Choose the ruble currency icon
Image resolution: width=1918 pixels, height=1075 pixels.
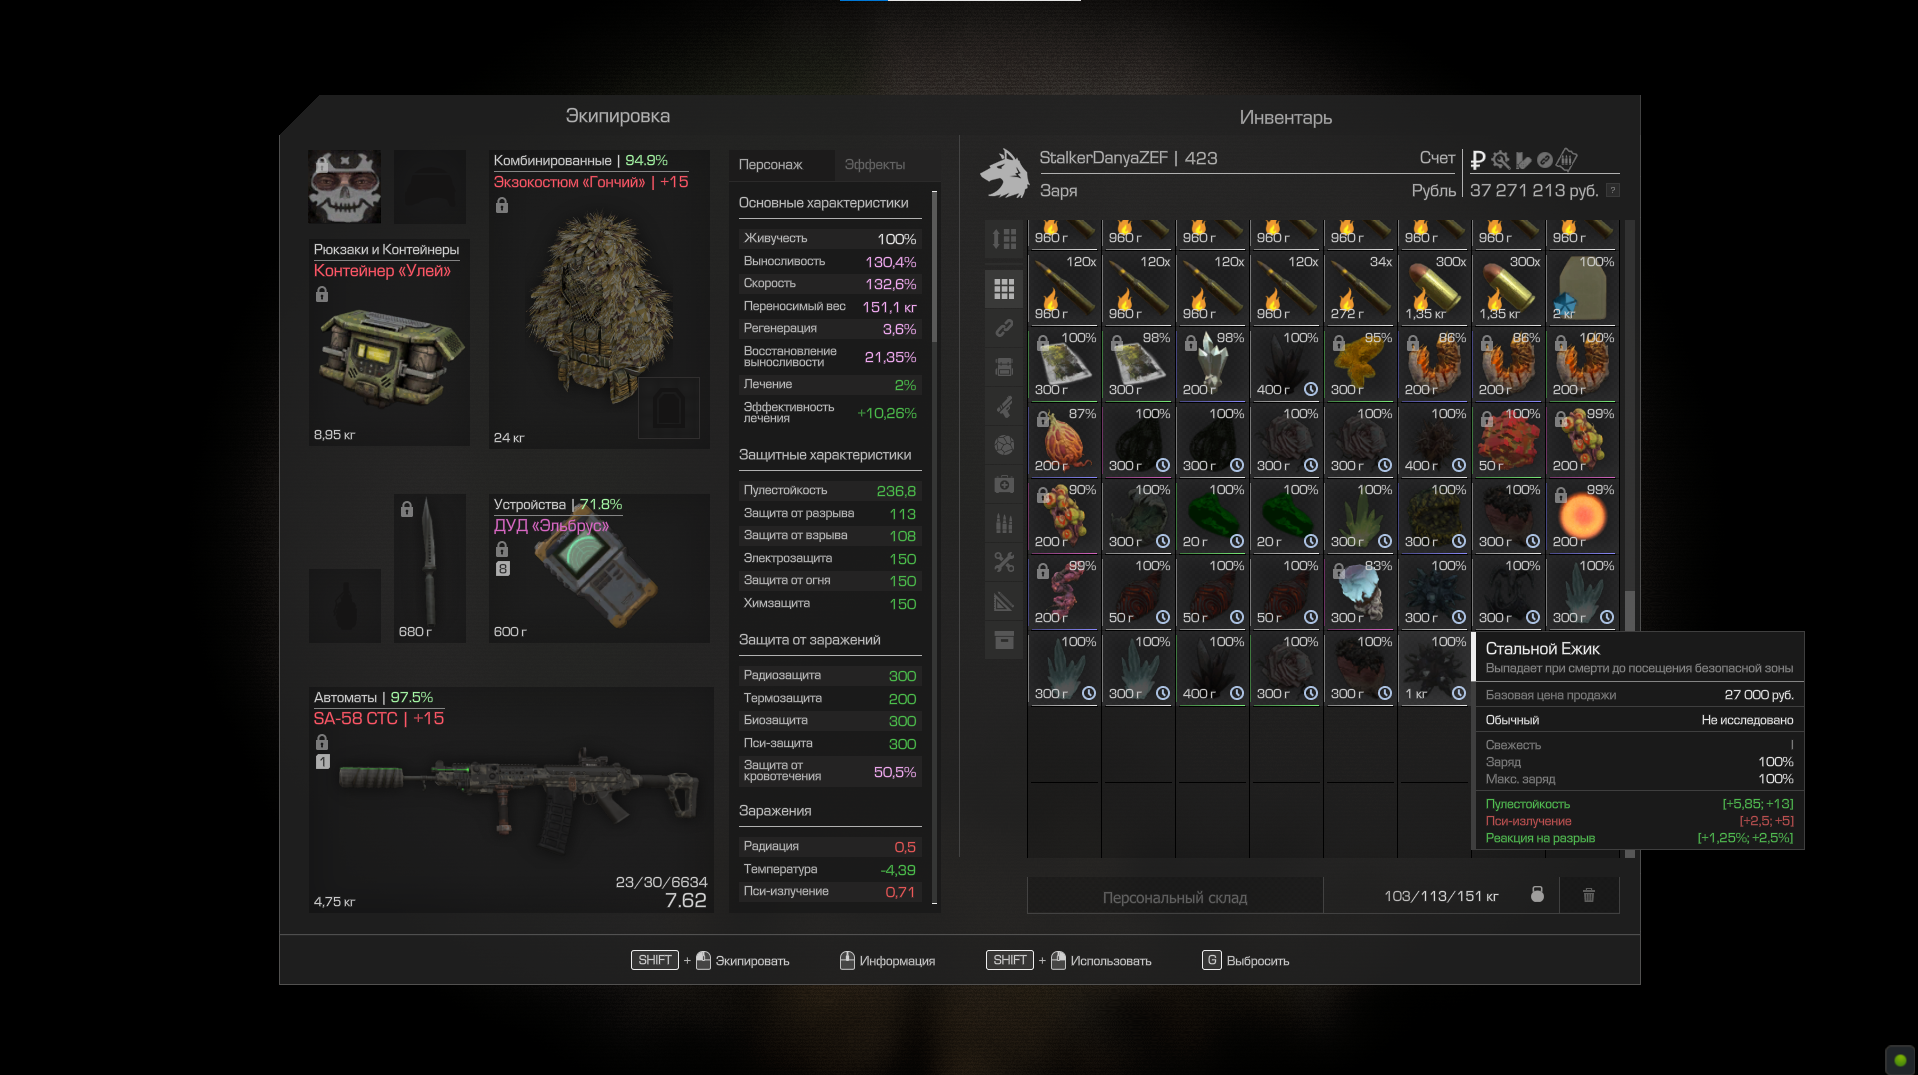[1478, 160]
